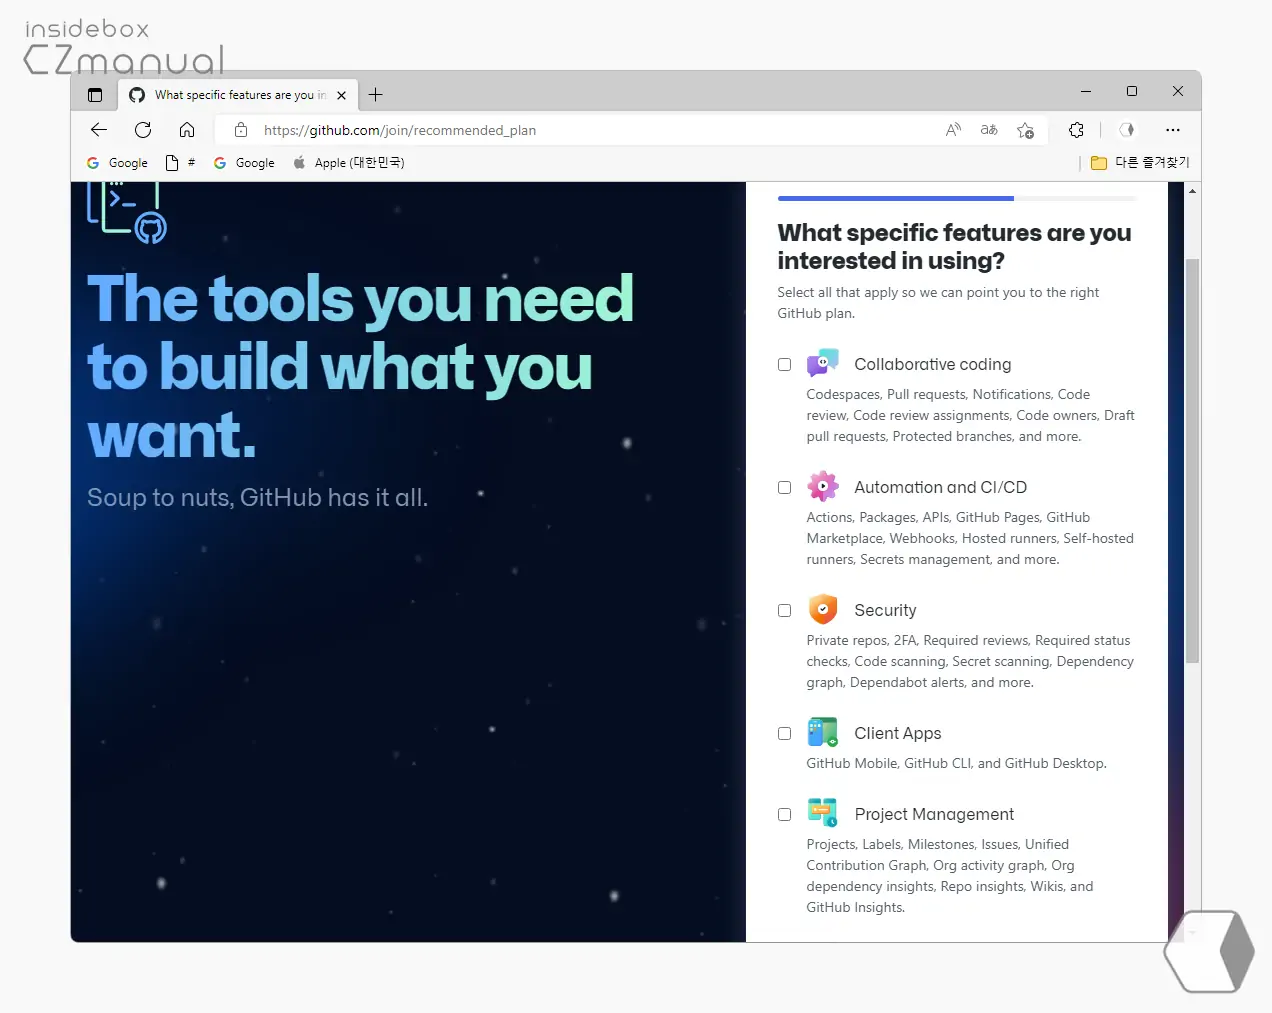Open the browser settings and more menu

(x=1173, y=130)
